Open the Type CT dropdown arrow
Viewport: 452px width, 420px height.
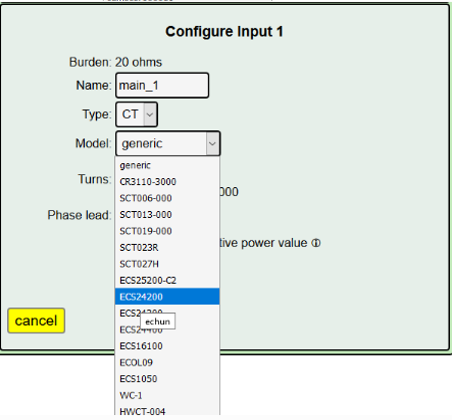click(x=150, y=115)
